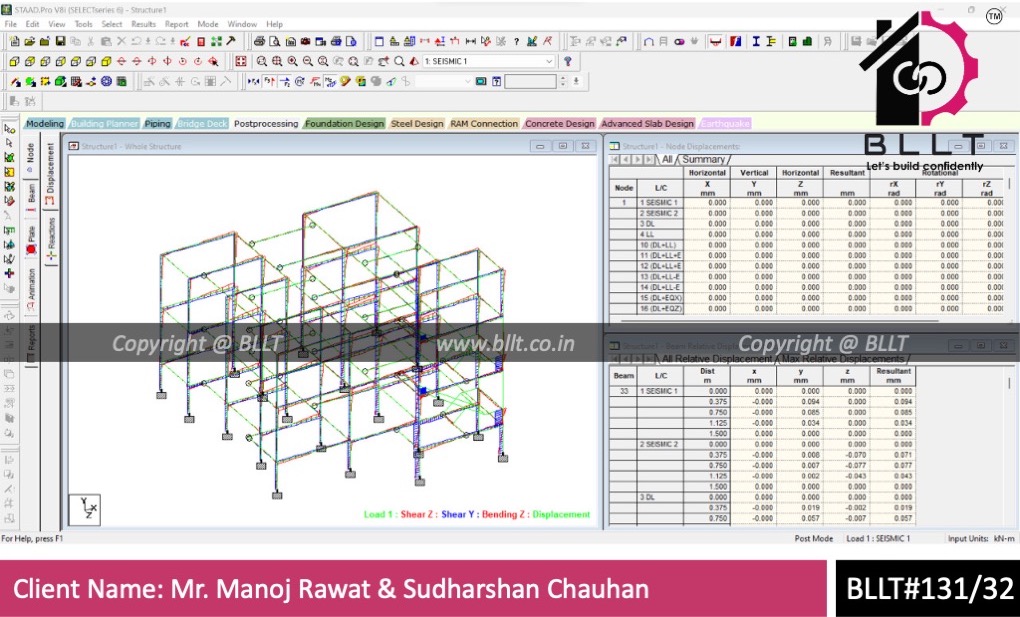Switch to Max Relative Displacements tab
Image resolution: width=1020 pixels, height=617 pixels.
tap(842, 359)
